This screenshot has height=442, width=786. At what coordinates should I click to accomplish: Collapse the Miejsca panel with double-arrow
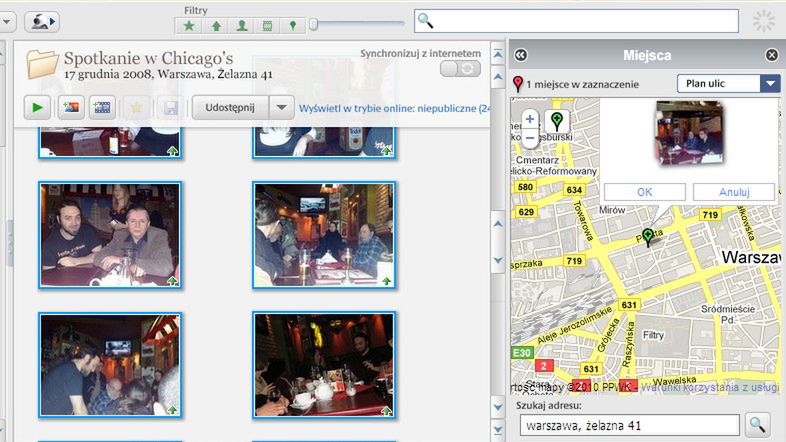point(520,55)
